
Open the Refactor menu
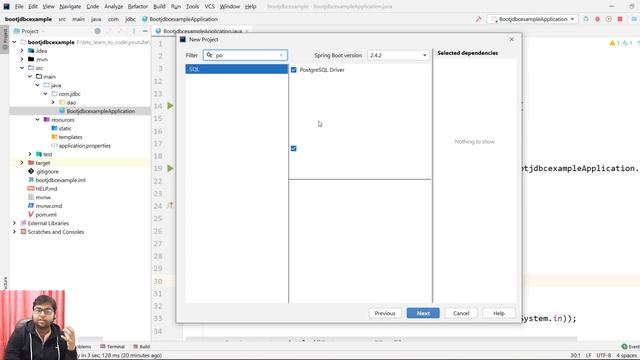[138, 7]
